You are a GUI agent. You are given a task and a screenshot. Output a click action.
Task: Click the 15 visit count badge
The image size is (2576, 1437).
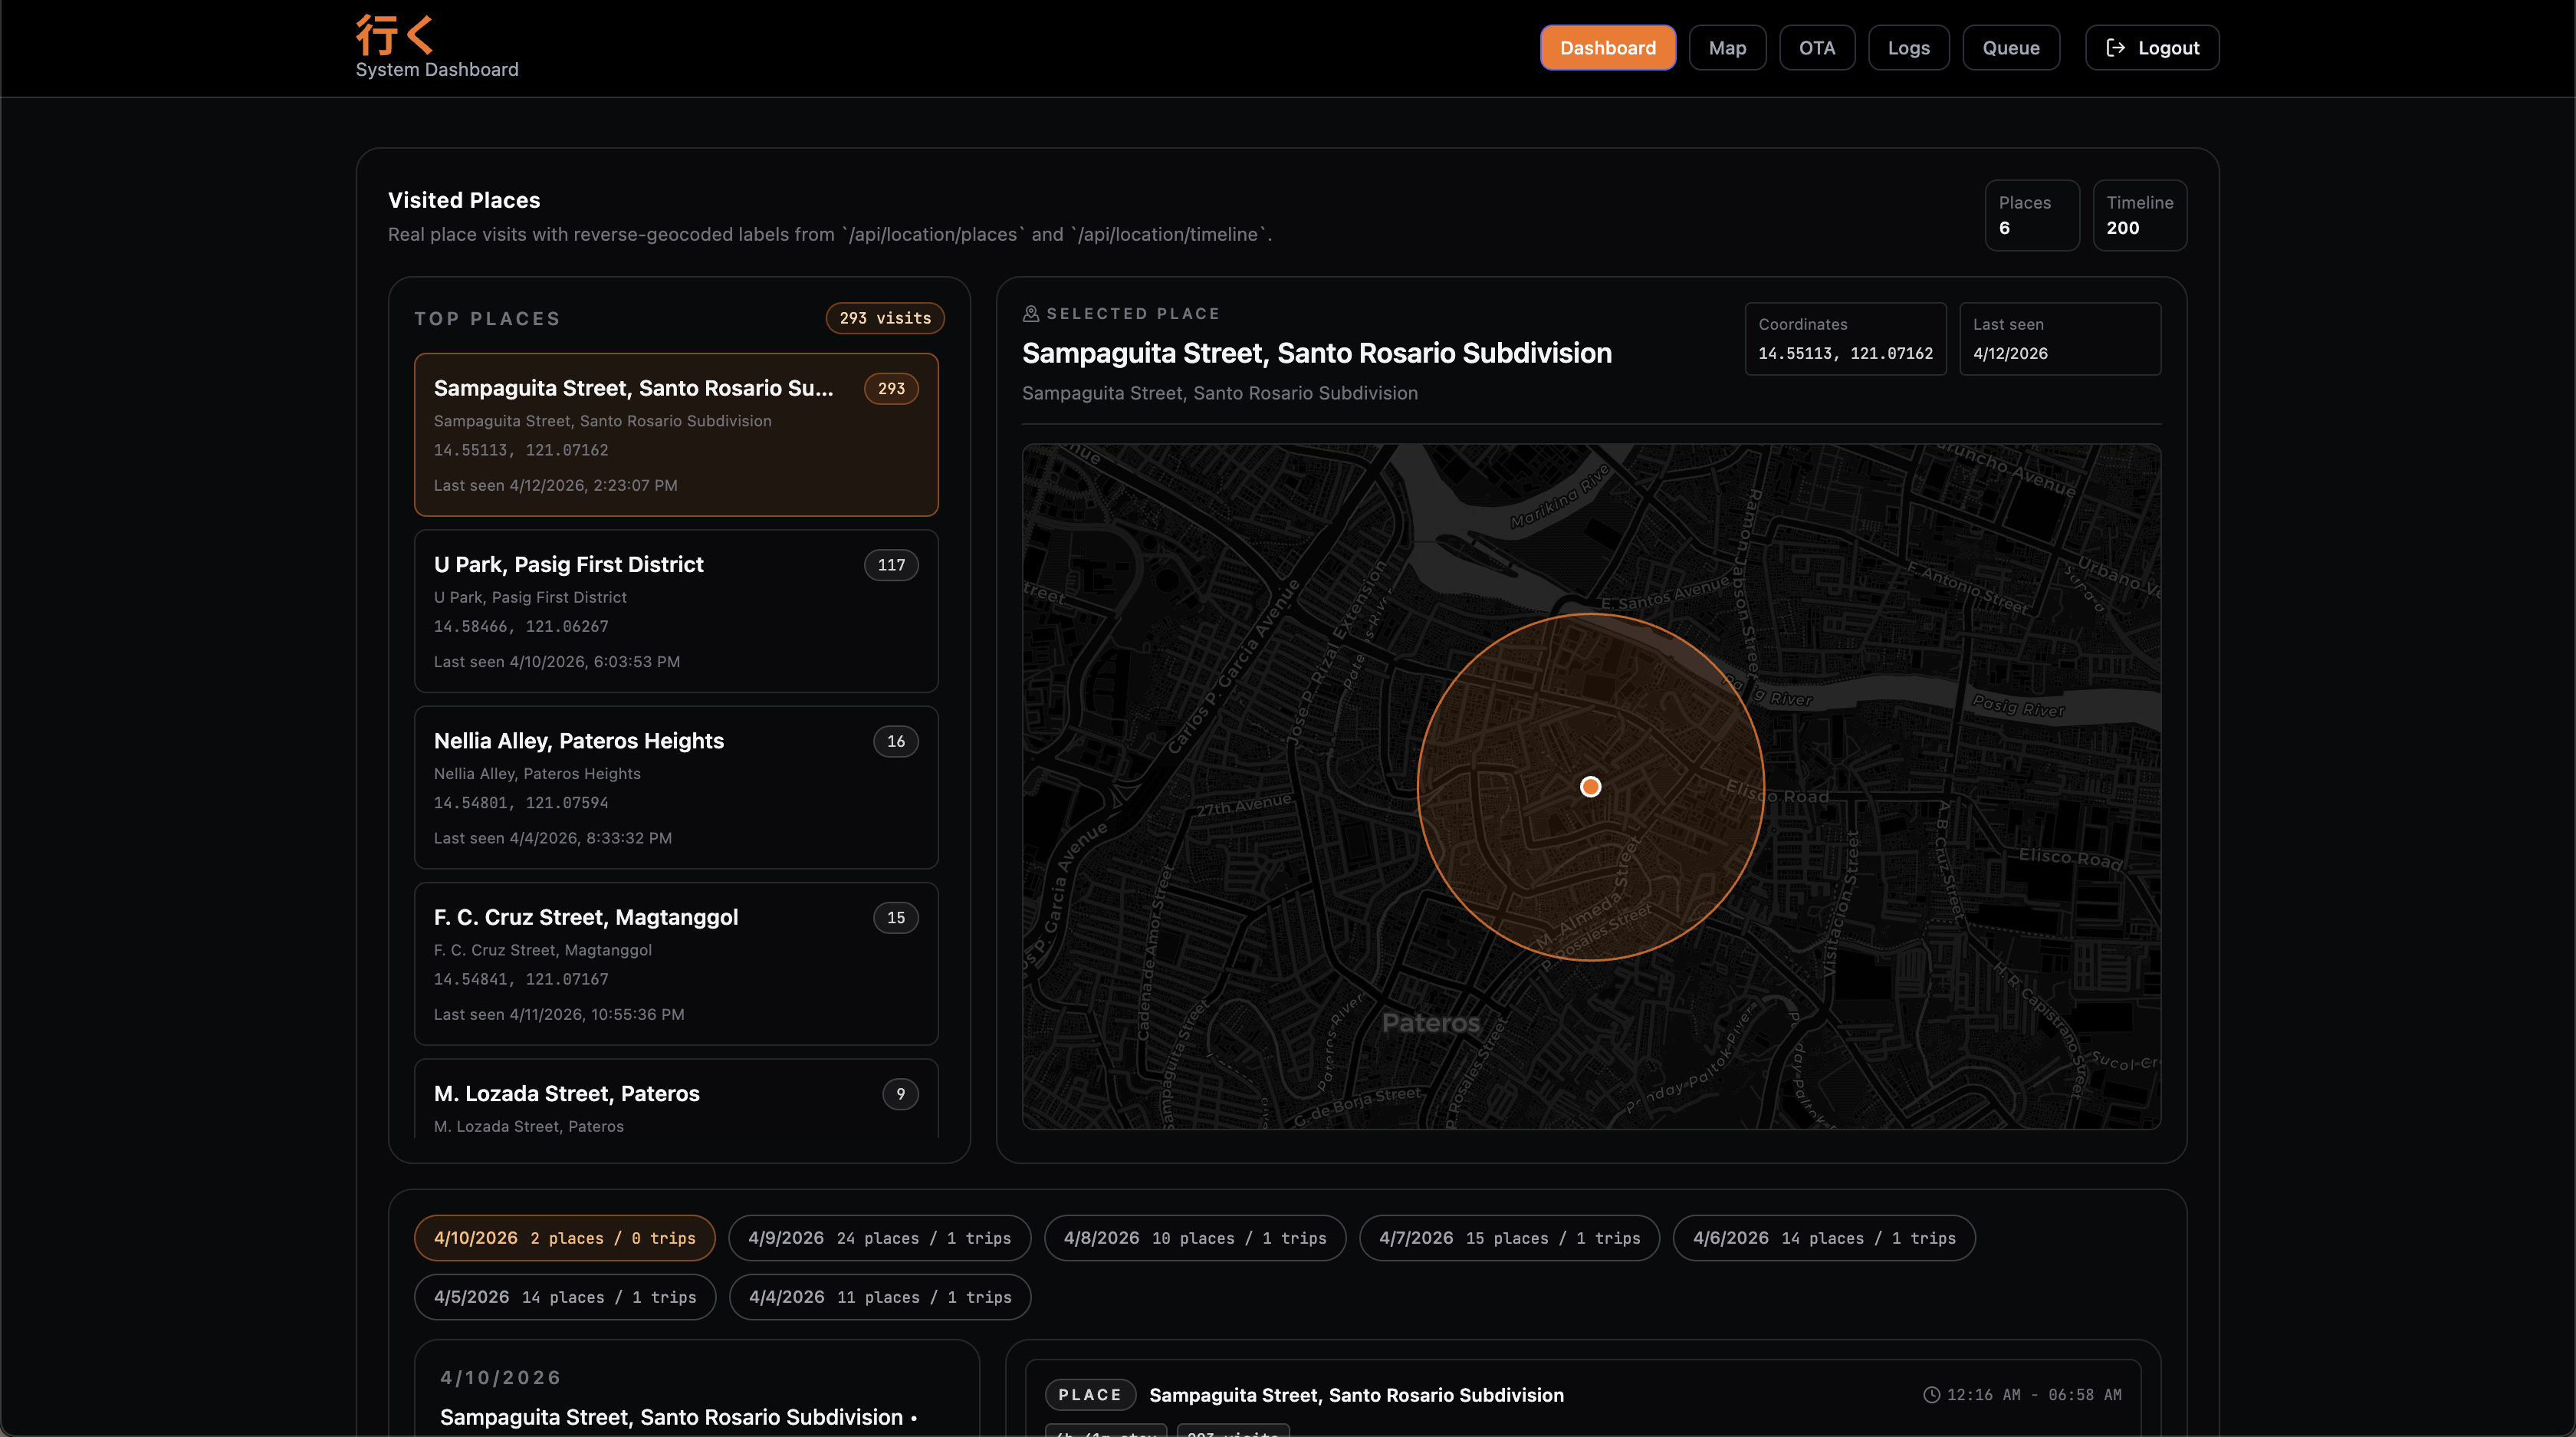coord(895,918)
